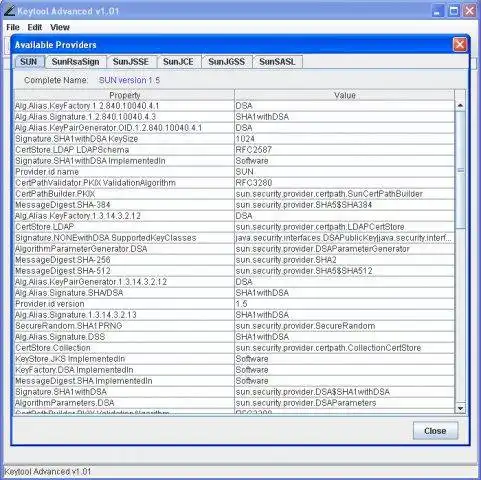The image size is (481, 480).
Task: Select 'CertStore.LDAP LDAPSchema' property
Action: click(x=124, y=150)
